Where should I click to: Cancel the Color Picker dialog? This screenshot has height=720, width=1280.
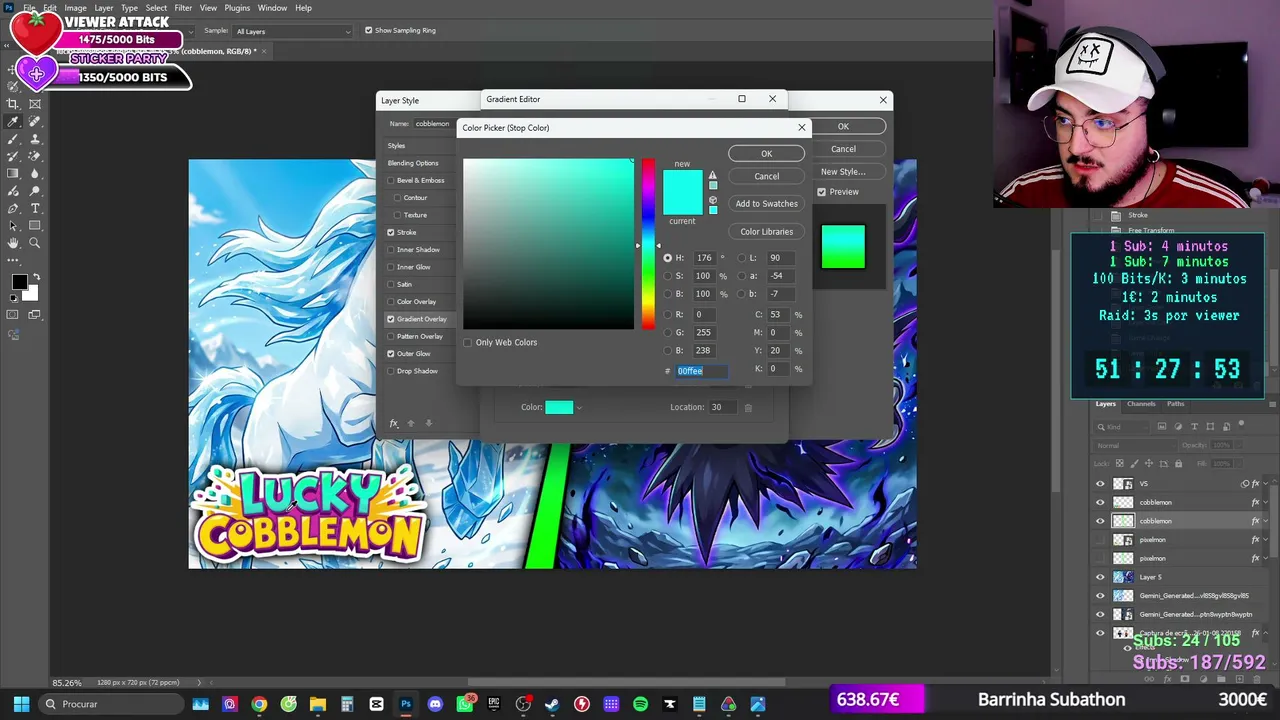(766, 176)
